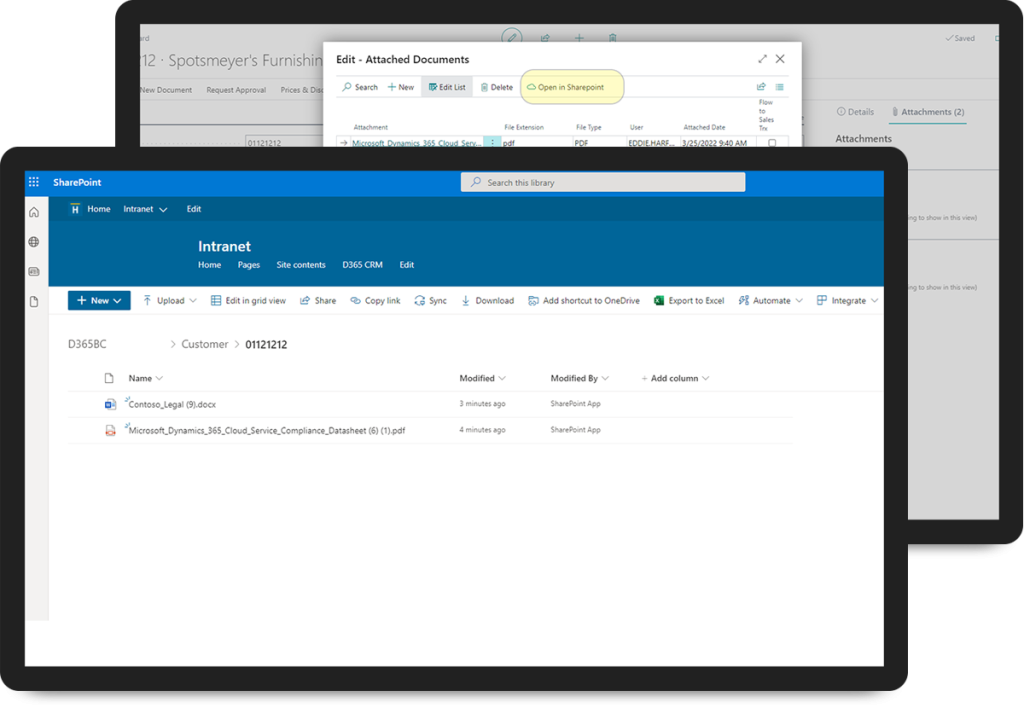Screen dimensions: 1024x708
Task: Click Add shortcut to OneDrive
Action: point(584,300)
